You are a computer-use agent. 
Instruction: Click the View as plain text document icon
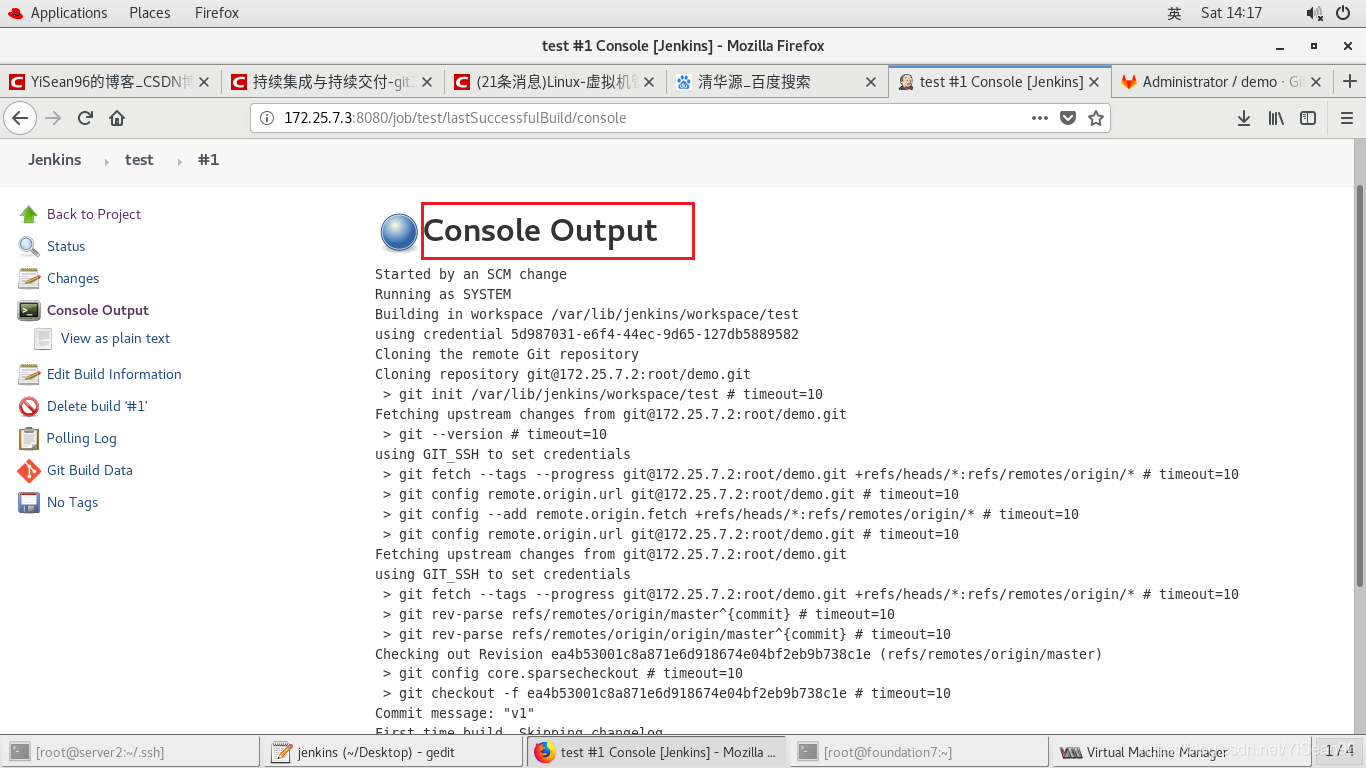pyautogui.click(x=43, y=338)
